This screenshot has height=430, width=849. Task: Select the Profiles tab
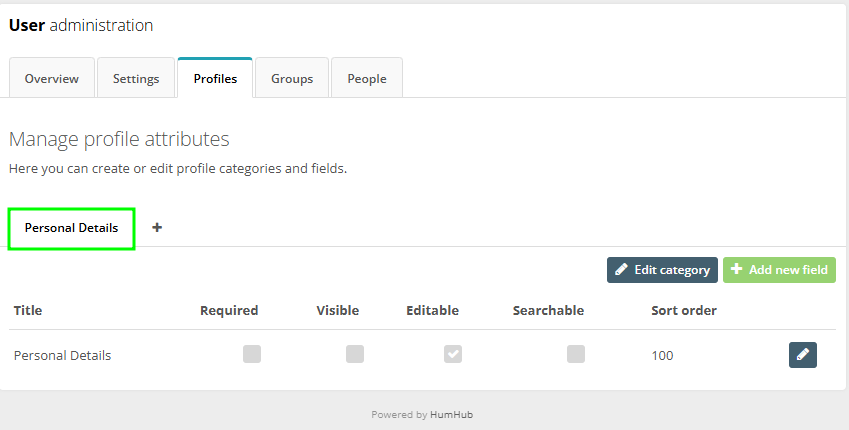coord(215,79)
